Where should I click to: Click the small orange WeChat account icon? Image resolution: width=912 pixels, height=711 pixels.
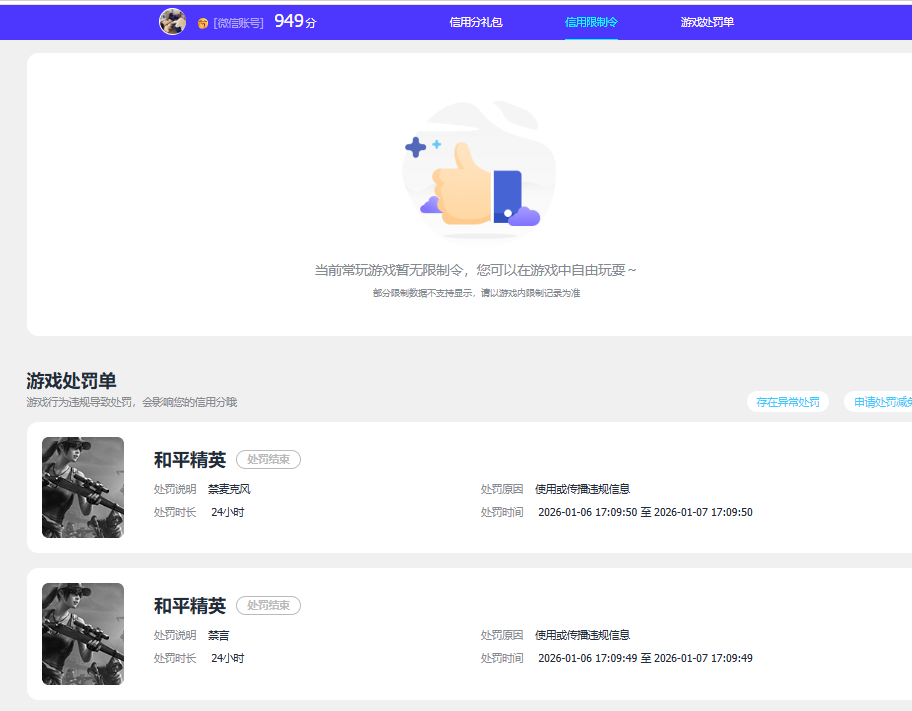click(202, 23)
